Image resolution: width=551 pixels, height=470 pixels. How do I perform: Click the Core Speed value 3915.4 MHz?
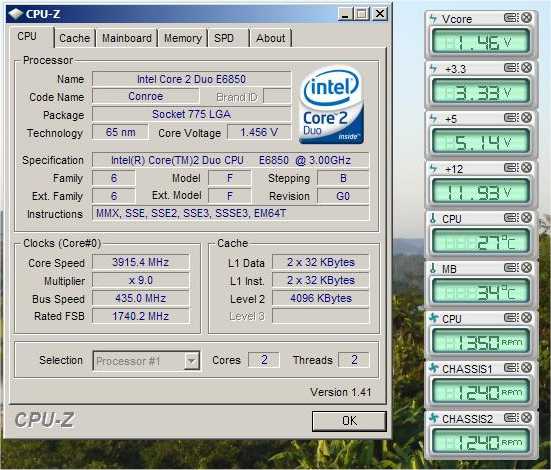[141, 262]
